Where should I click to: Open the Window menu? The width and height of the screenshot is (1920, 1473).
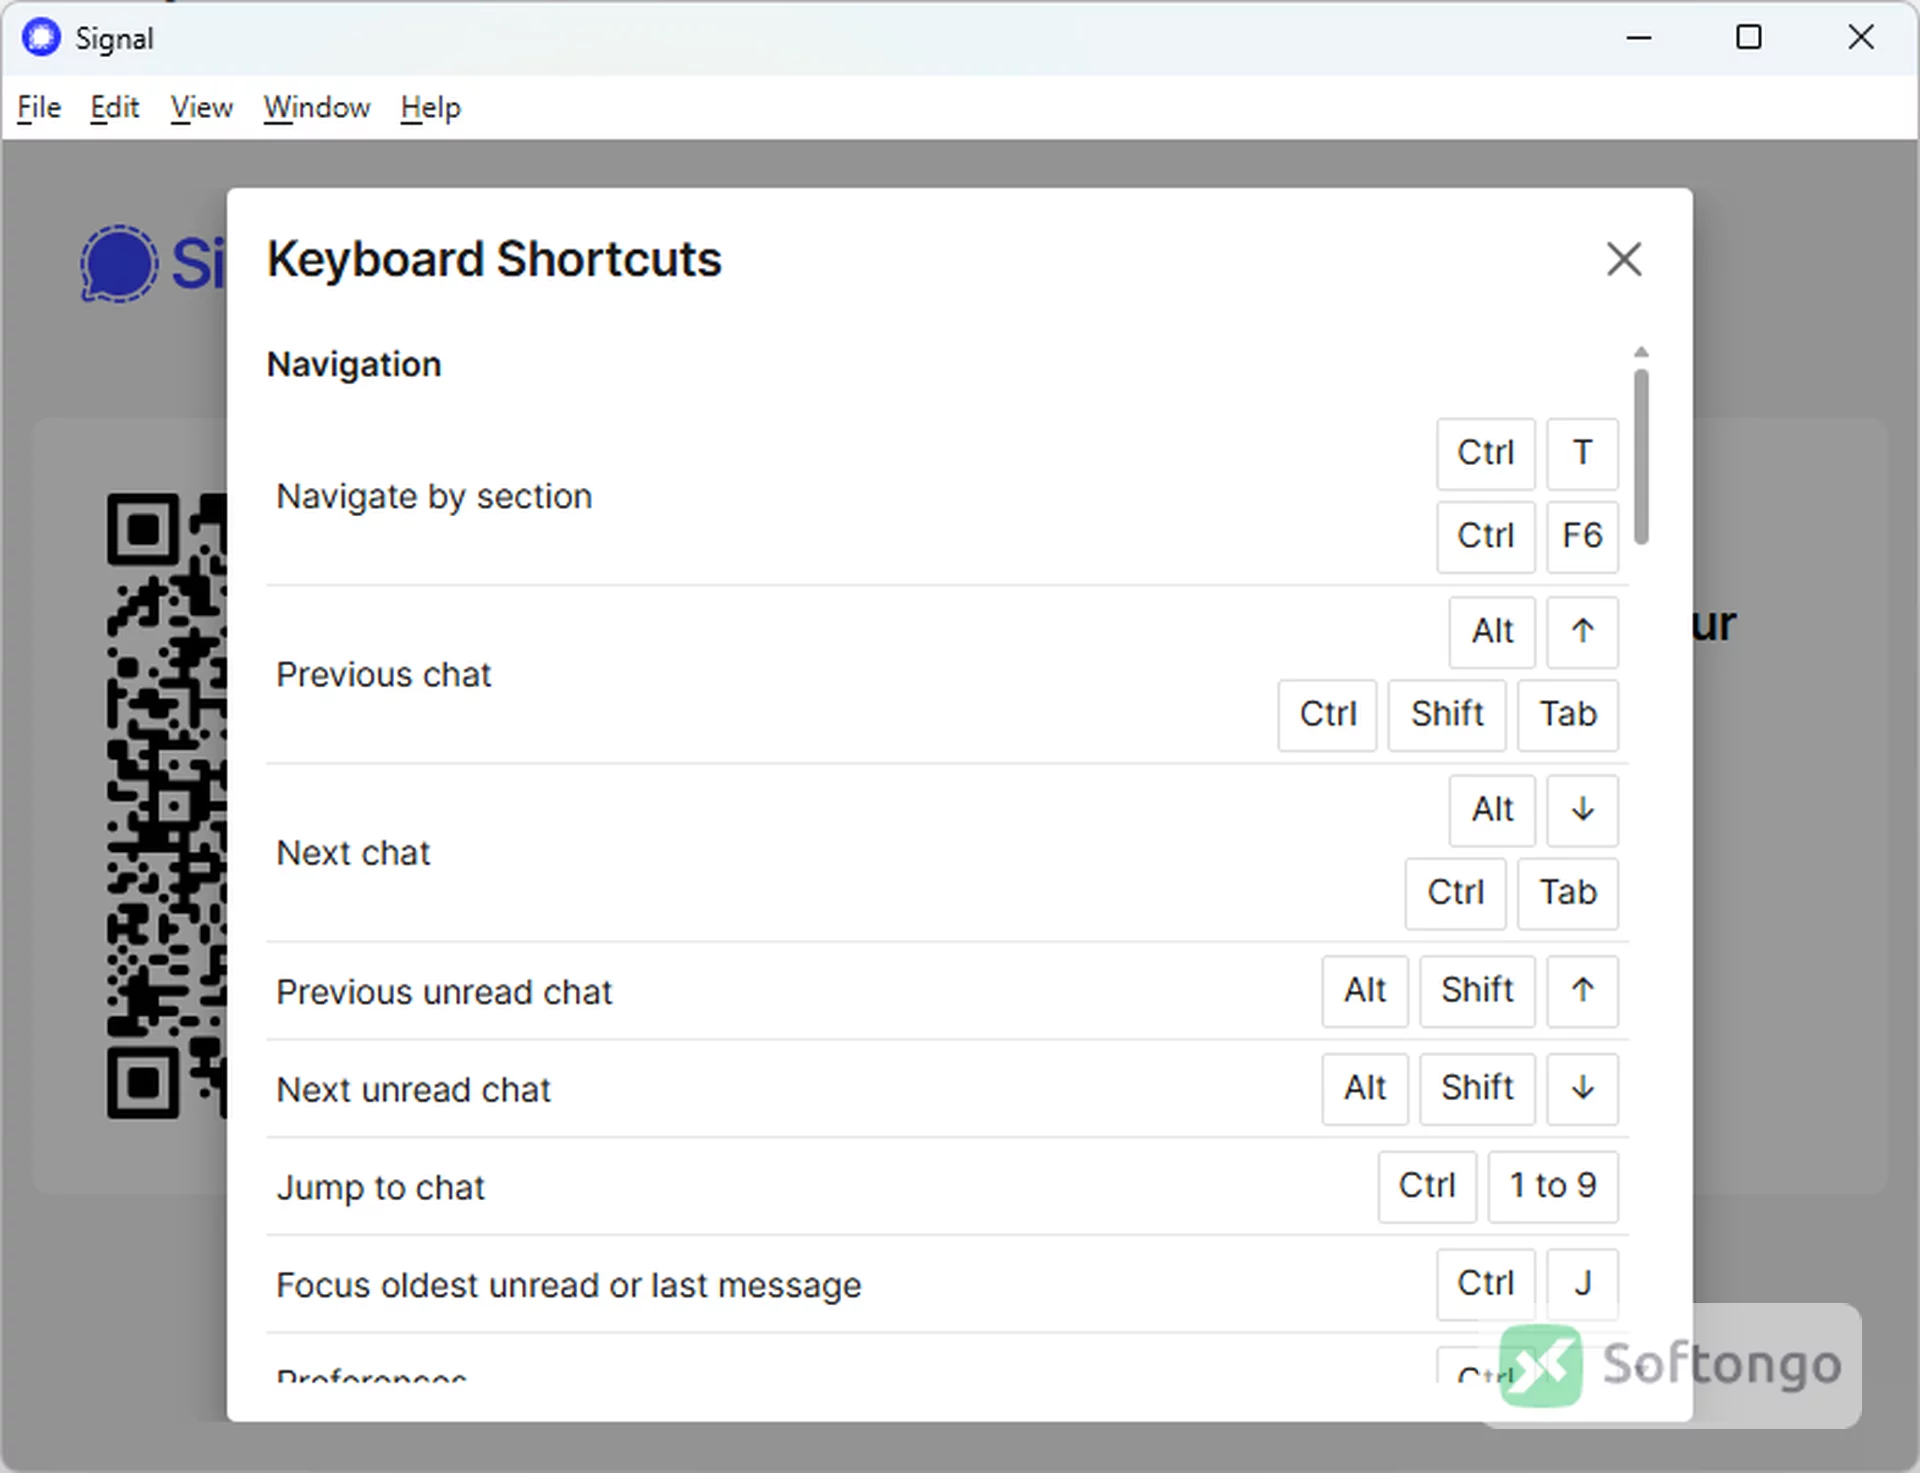(x=316, y=107)
